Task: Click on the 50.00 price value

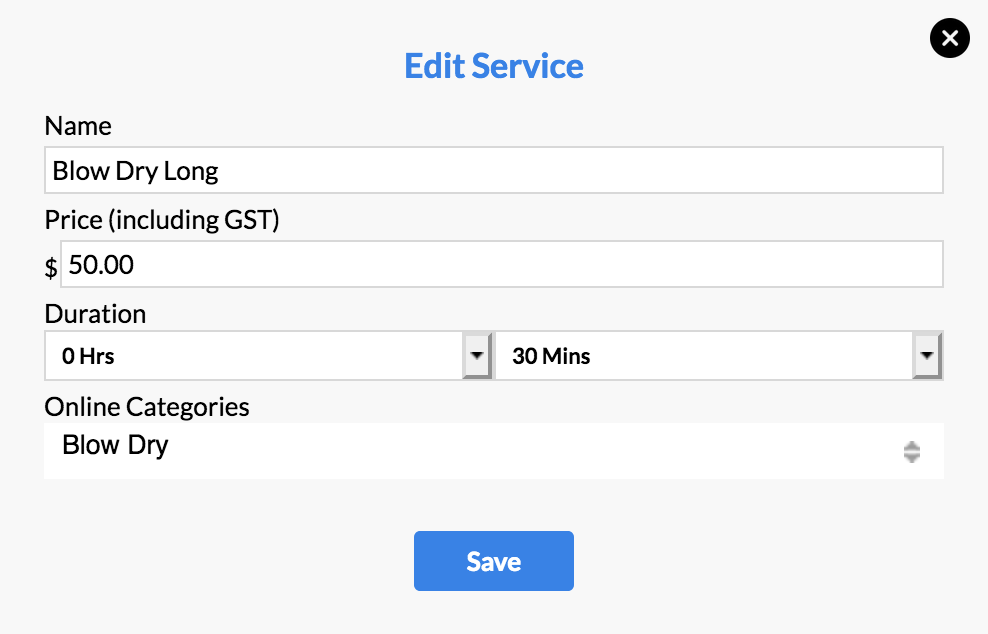Action: (x=101, y=265)
